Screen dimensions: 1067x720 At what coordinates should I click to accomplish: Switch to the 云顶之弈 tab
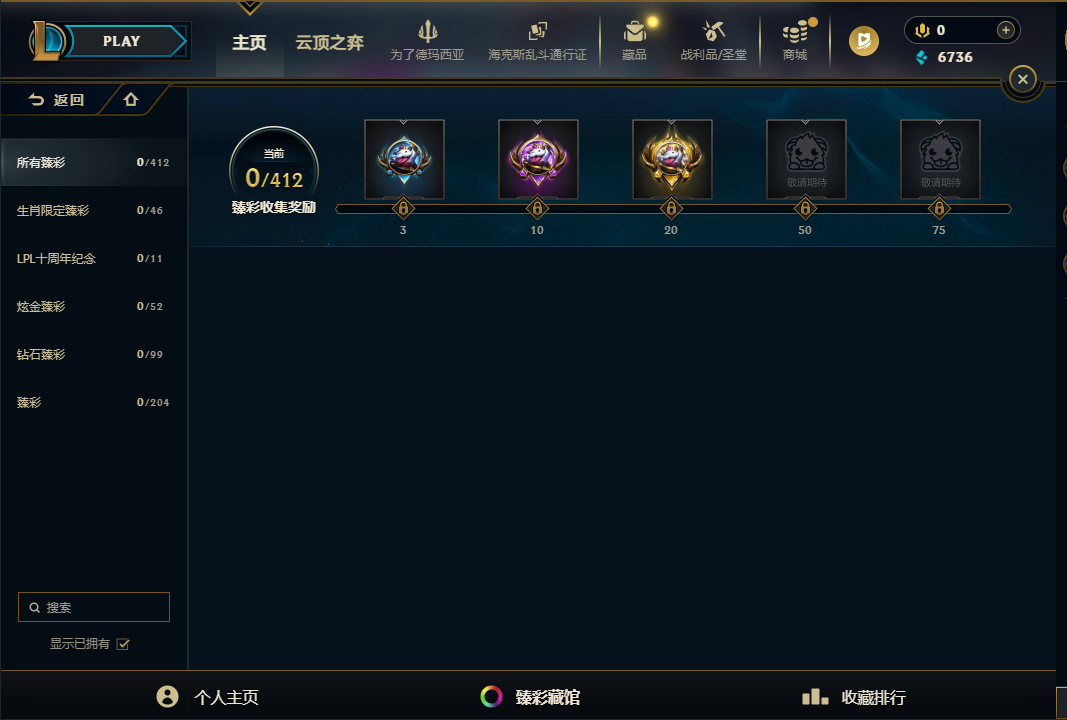tap(329, 43)
